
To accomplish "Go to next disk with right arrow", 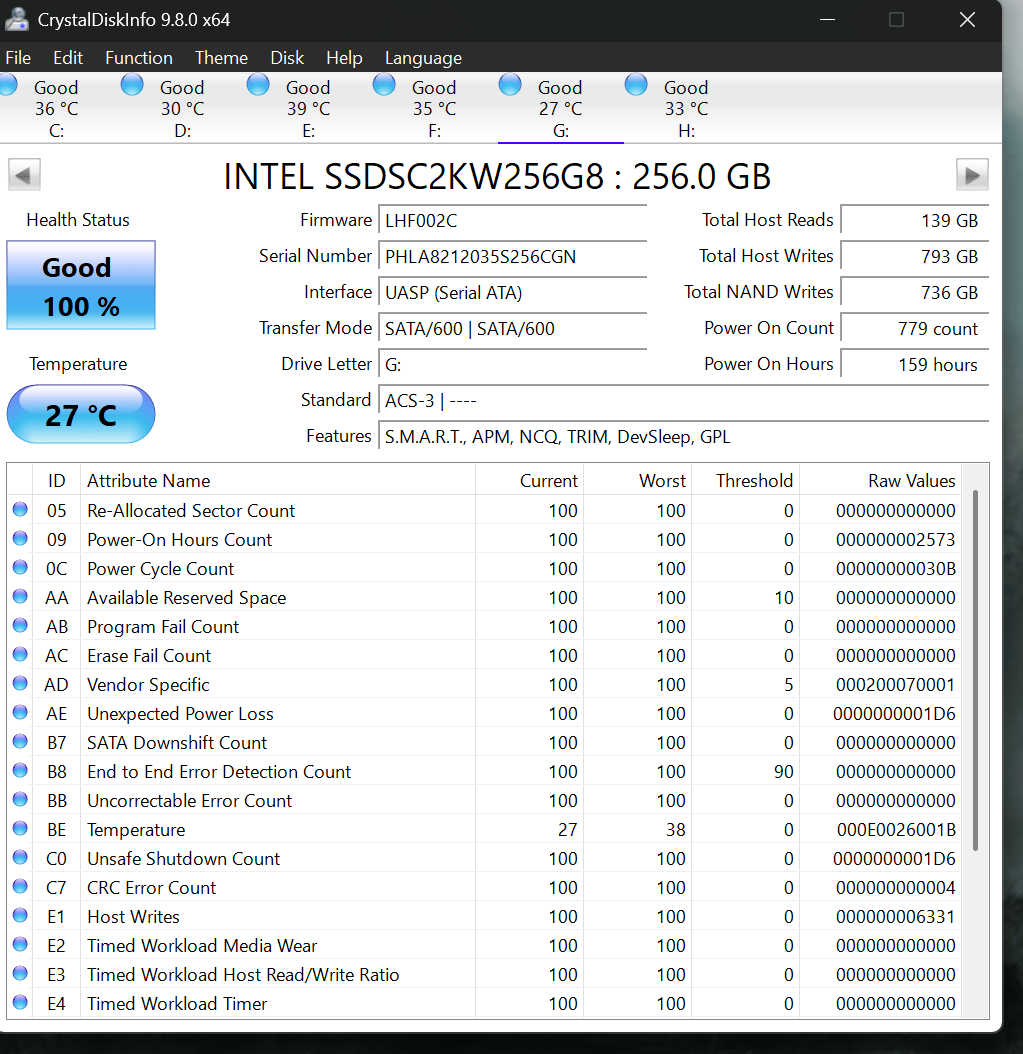I will coord(972,175).
